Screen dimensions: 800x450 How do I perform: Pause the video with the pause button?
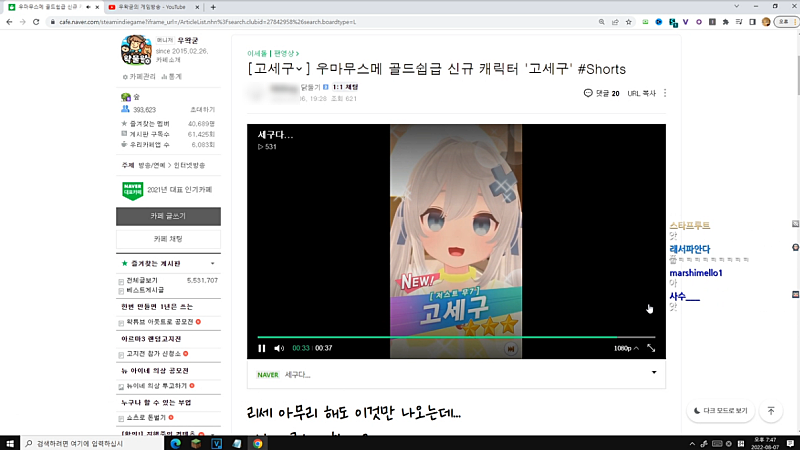262,348
